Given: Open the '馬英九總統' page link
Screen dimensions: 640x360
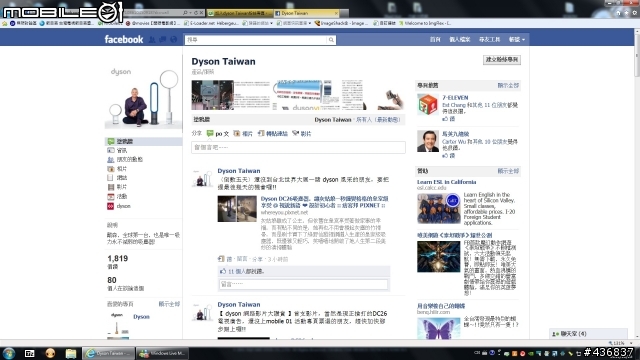Looking at the screenshot, I should (x=456, y=134).
